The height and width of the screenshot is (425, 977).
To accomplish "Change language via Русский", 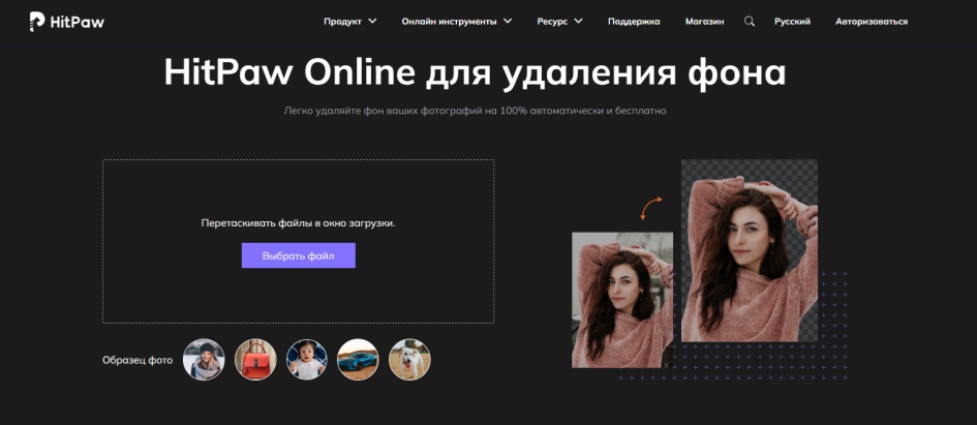I will point(793,21).
